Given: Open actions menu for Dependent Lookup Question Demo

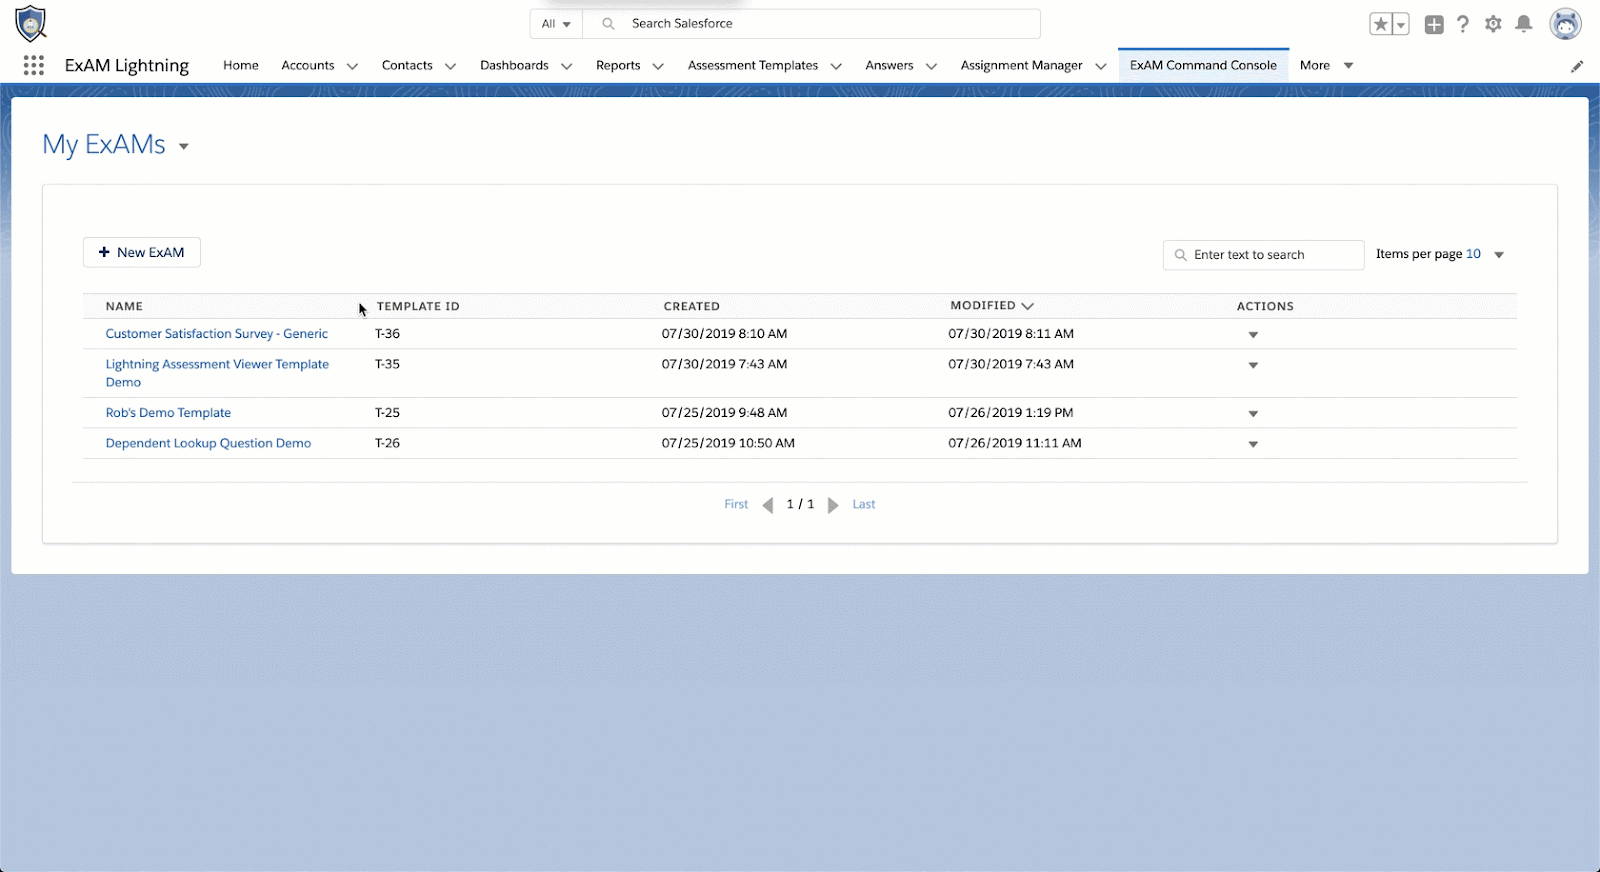Looking at the screenshot, I should pyautogui.click(x=1253, y=444).
